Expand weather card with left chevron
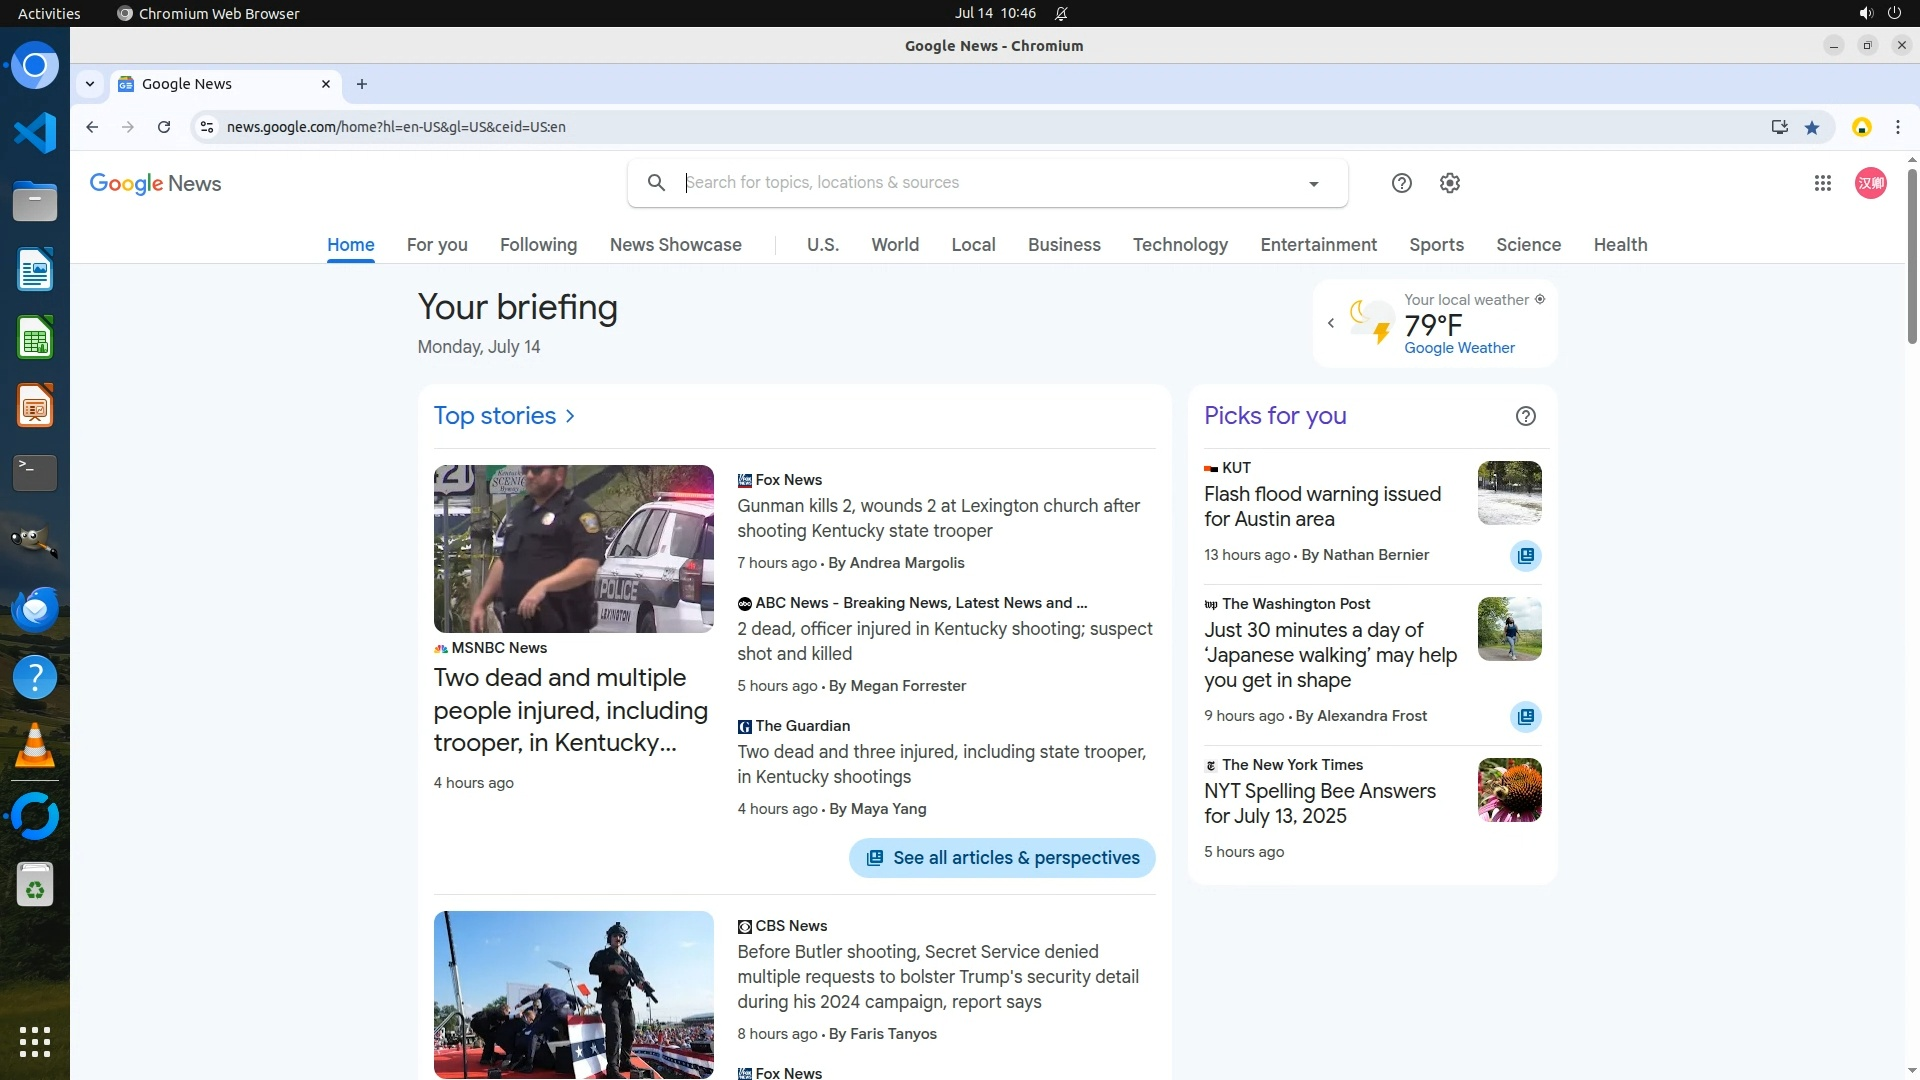This screenshot has width=1920, height=1080. pos(1331,323)
